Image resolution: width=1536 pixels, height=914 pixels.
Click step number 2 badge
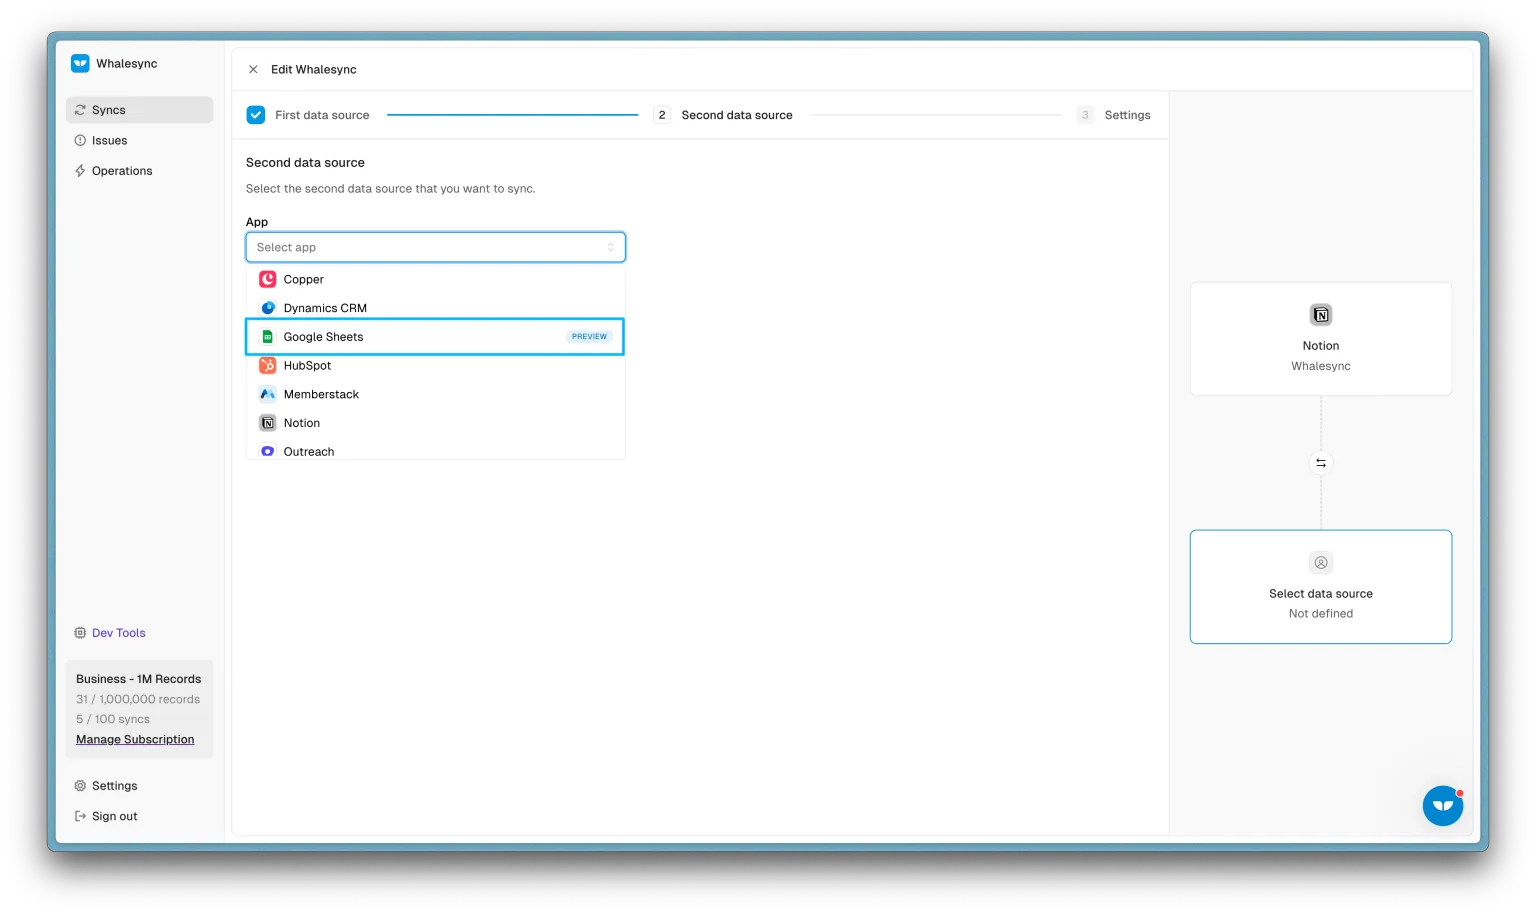[x=662, y=115]
